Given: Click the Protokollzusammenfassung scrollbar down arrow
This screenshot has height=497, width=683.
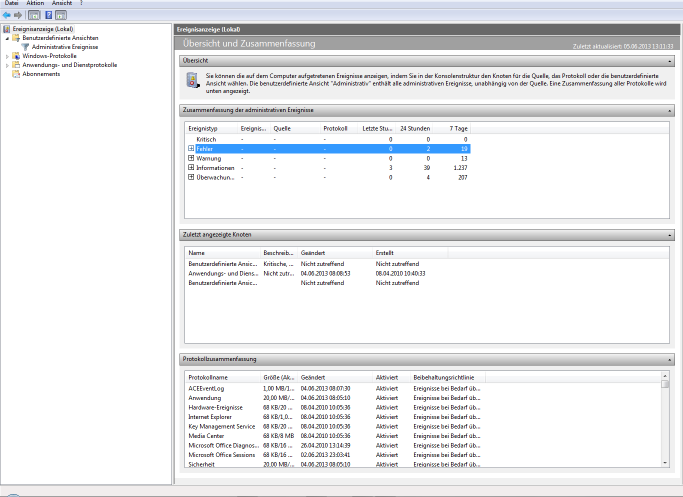Looking at the screenshot, I should click(x=665, y=463).
